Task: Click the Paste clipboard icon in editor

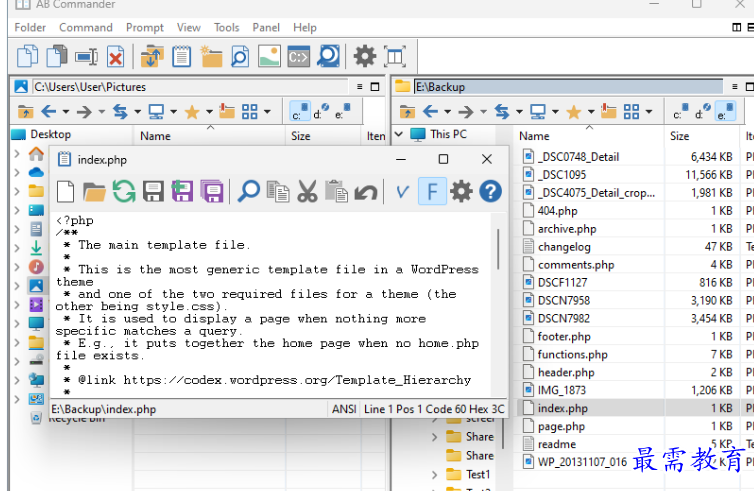Action: [337, 191]
